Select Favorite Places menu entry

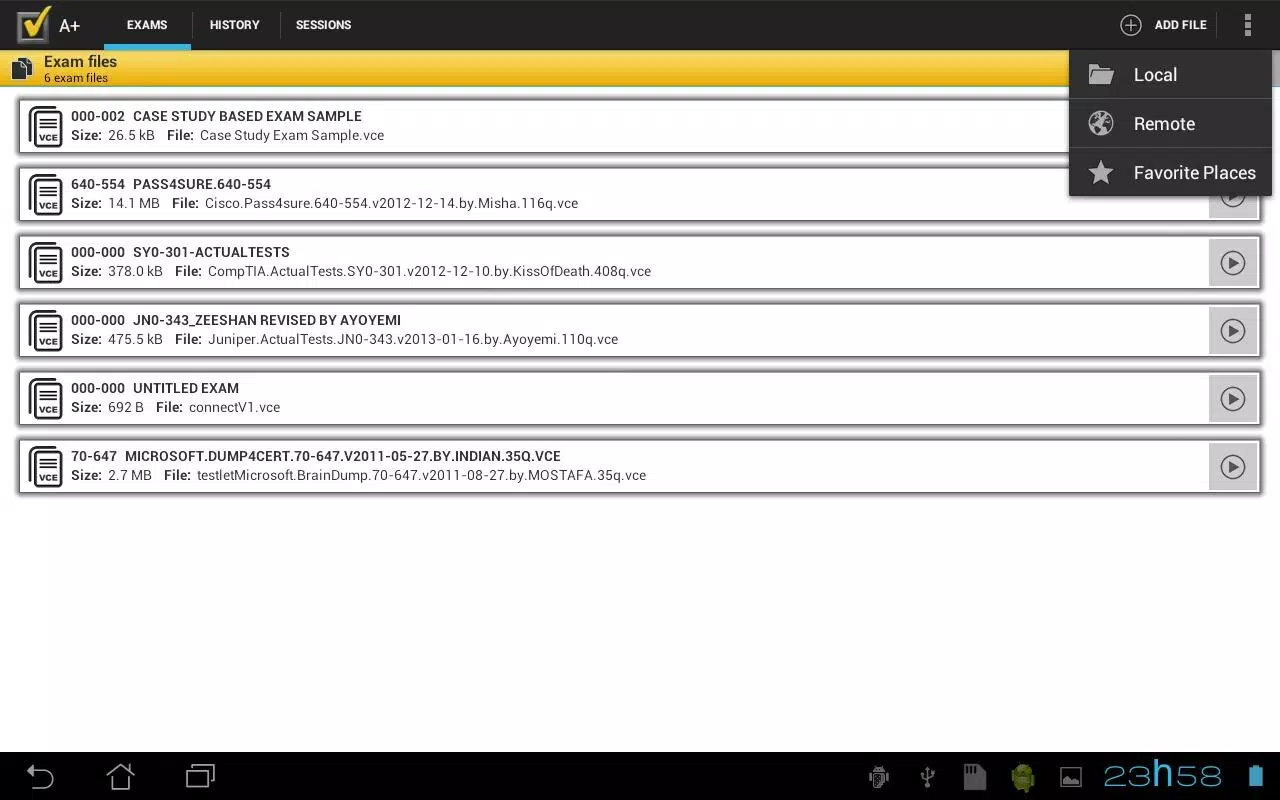pyautogui.click(x=1170, y=173)
